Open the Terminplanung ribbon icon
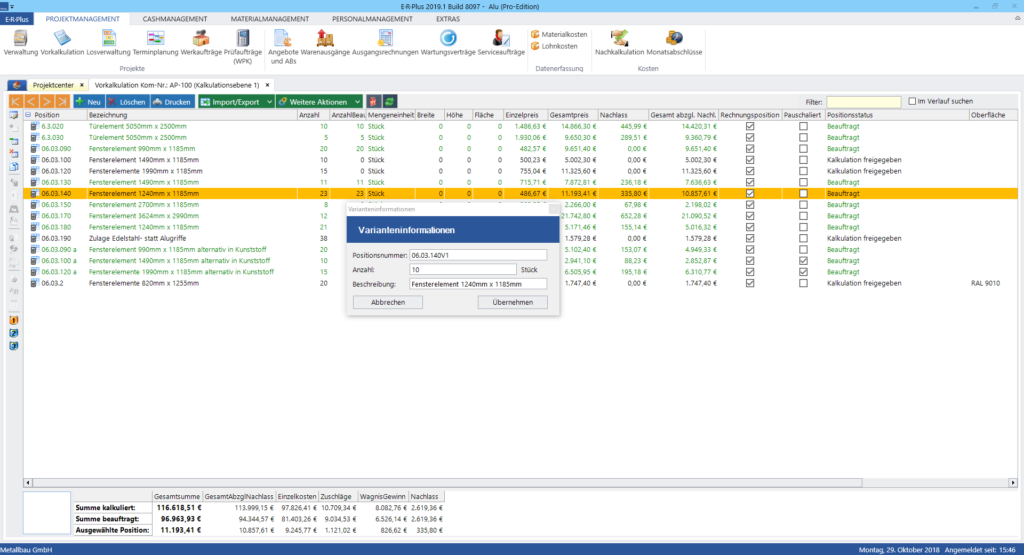 [x=155, y=43]
